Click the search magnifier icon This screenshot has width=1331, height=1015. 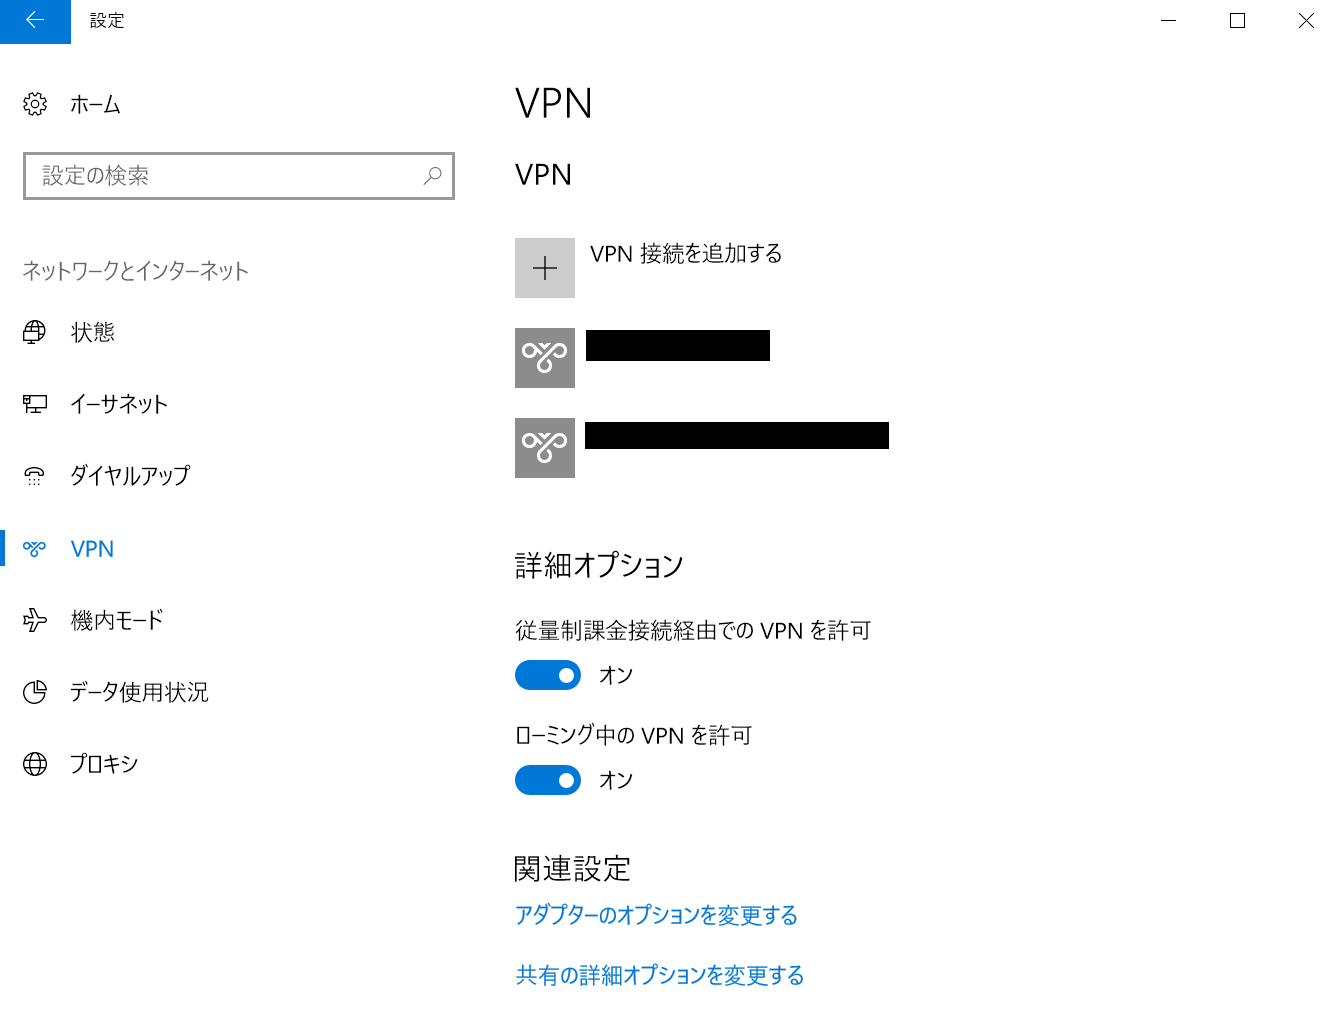433,176
